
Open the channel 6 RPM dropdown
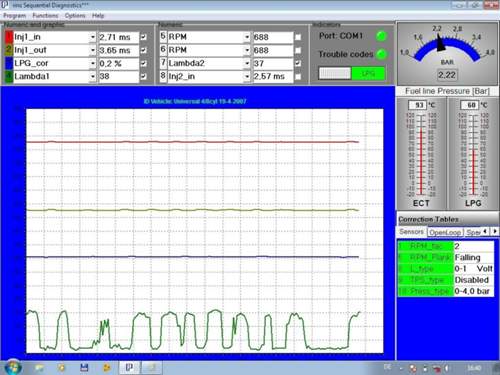tap(247, 50)
